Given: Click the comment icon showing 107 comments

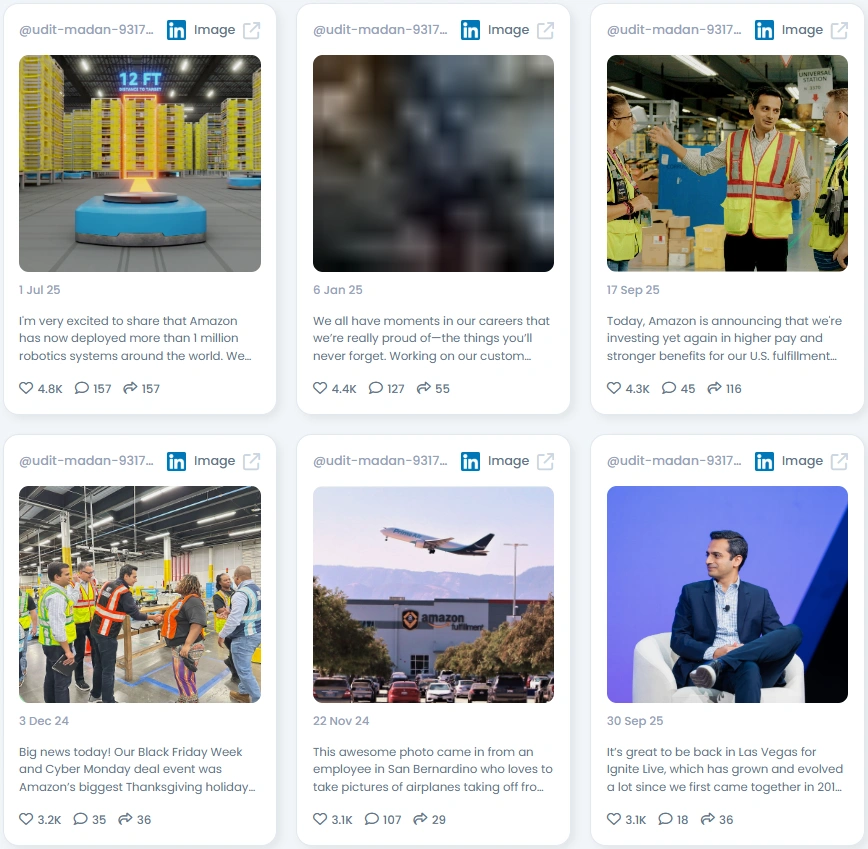Looking at the screenshot, I should (371, 819).
